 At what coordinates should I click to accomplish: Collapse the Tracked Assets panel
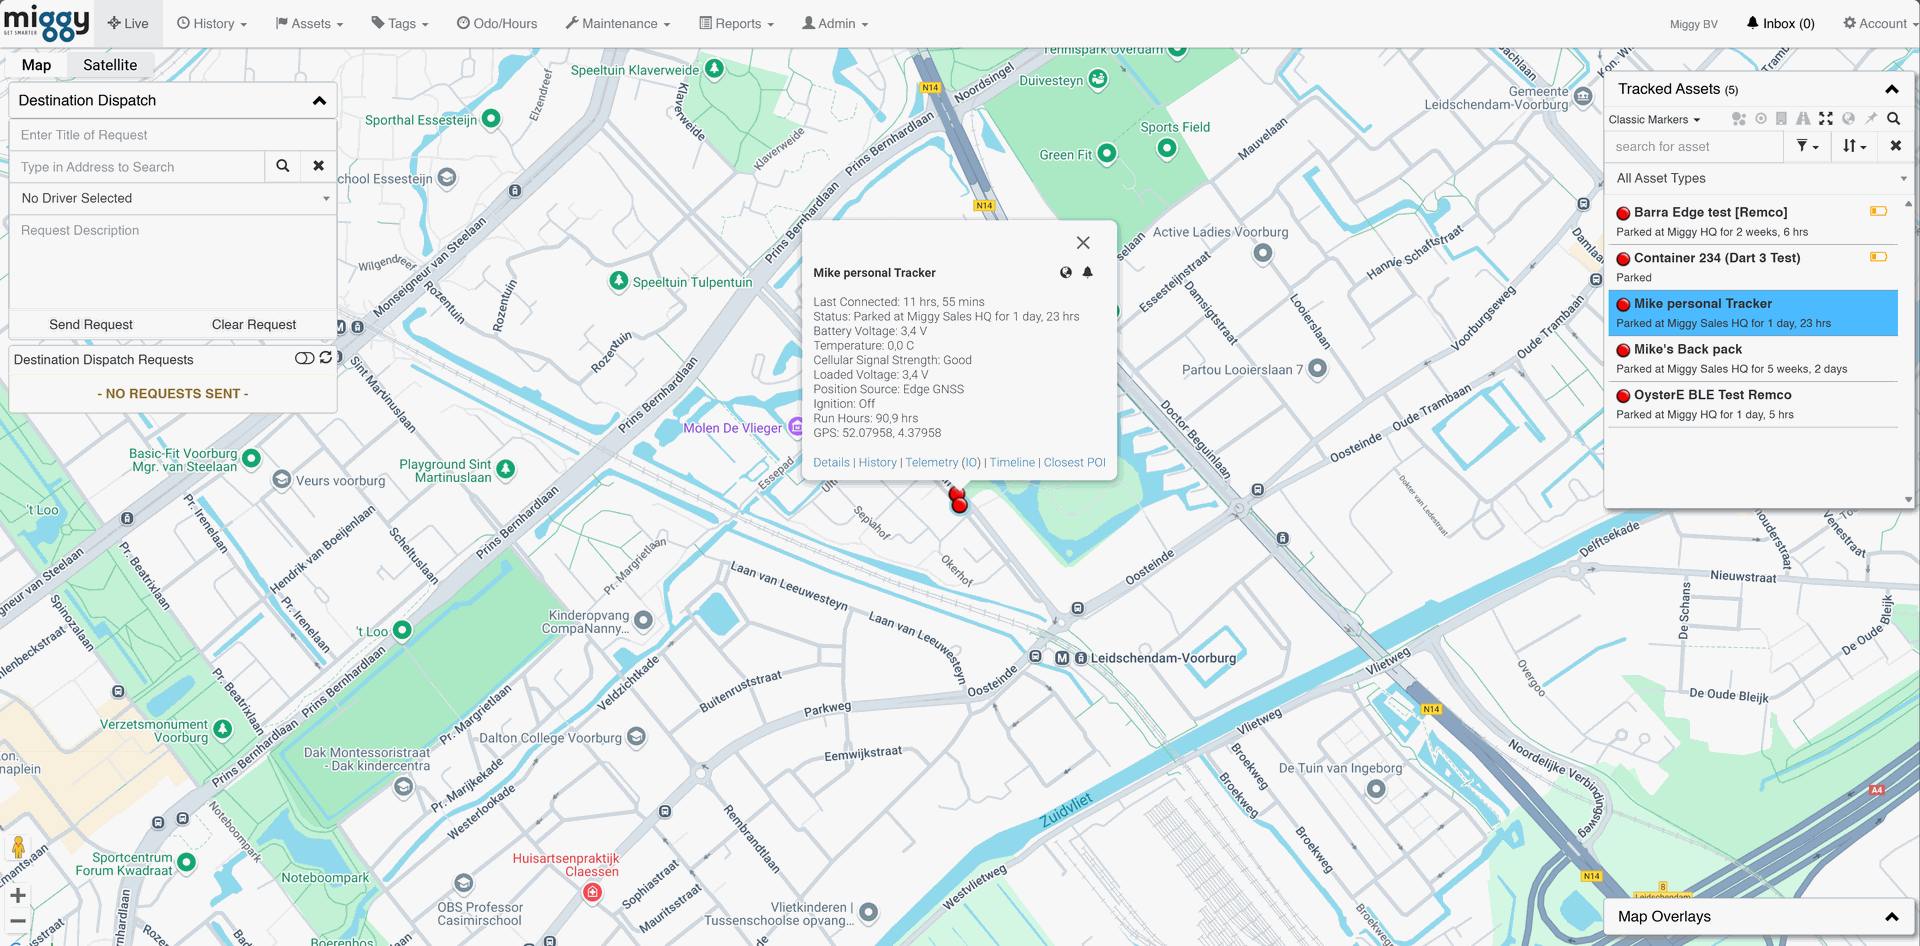(x=1891, y=89)
